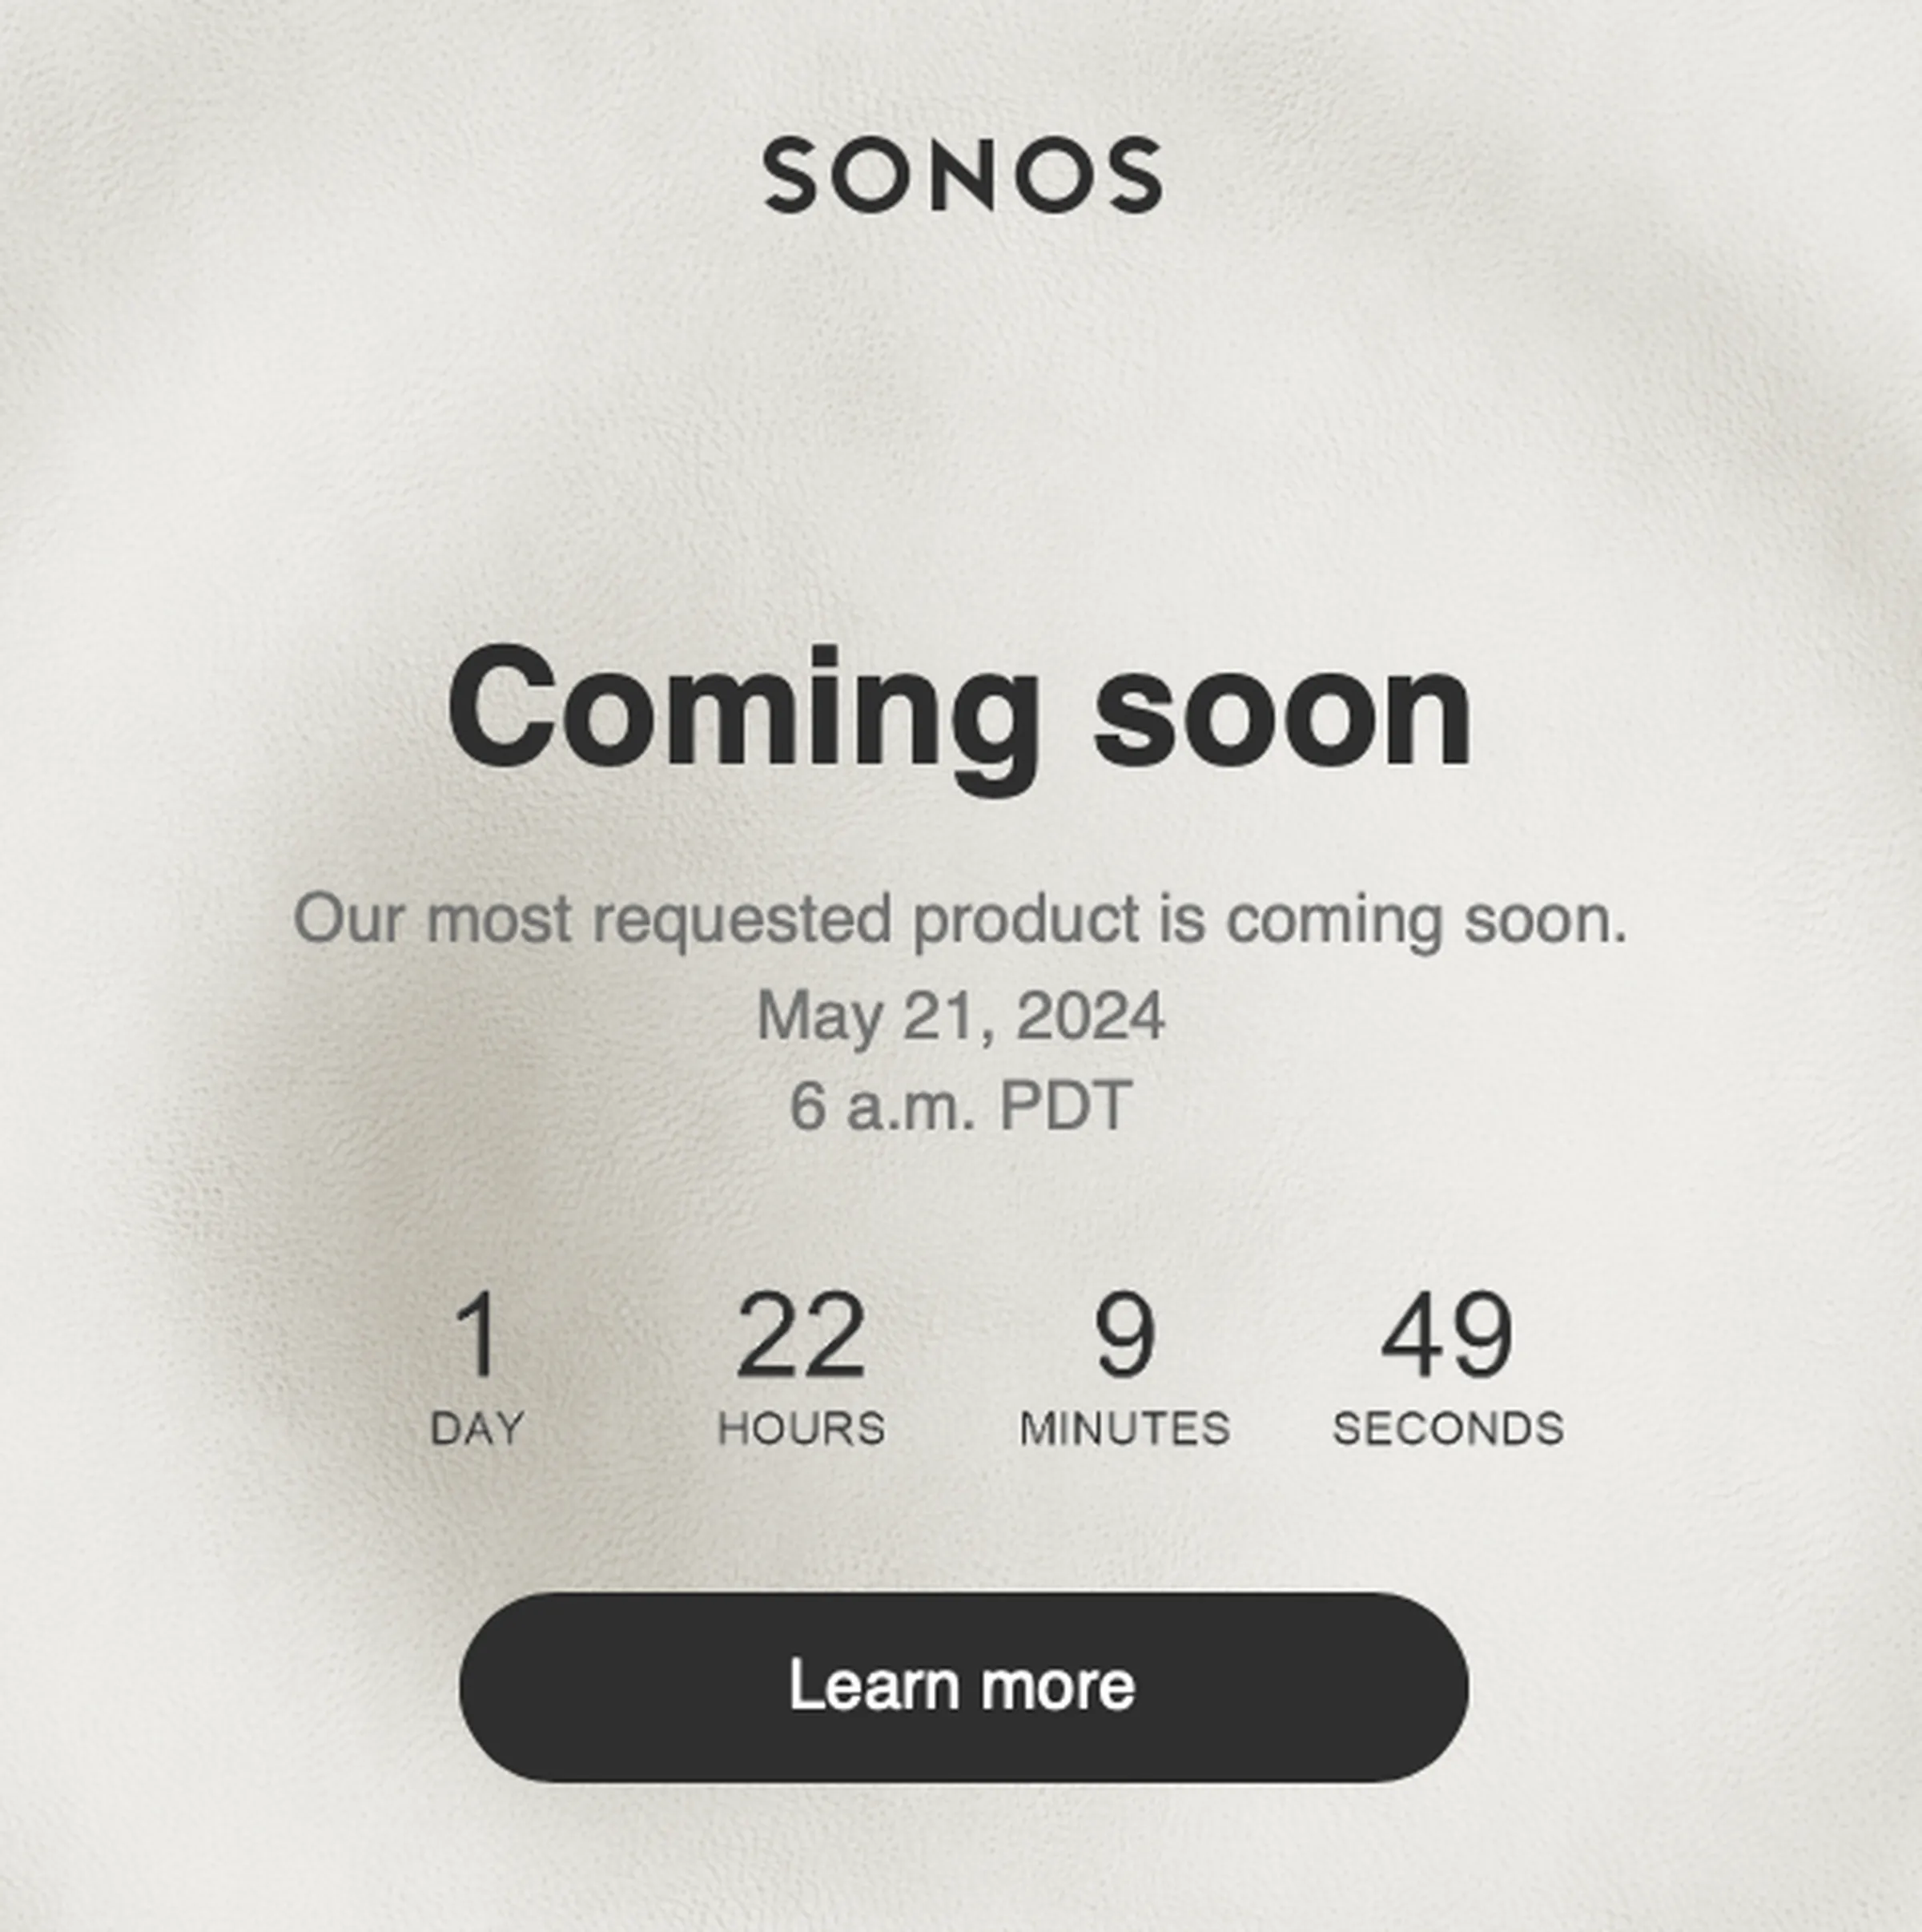Click the countdown seconds number 49

[x=1448, y=1335]
